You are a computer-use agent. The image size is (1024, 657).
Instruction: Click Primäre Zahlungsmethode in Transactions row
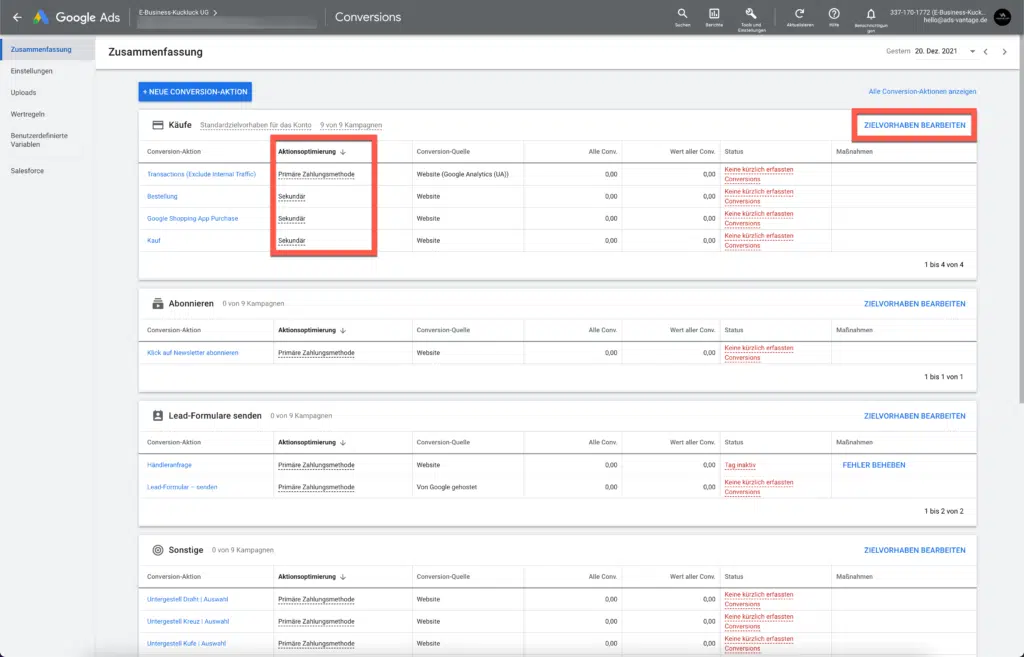pyautogui.click(x=316, y=174)
